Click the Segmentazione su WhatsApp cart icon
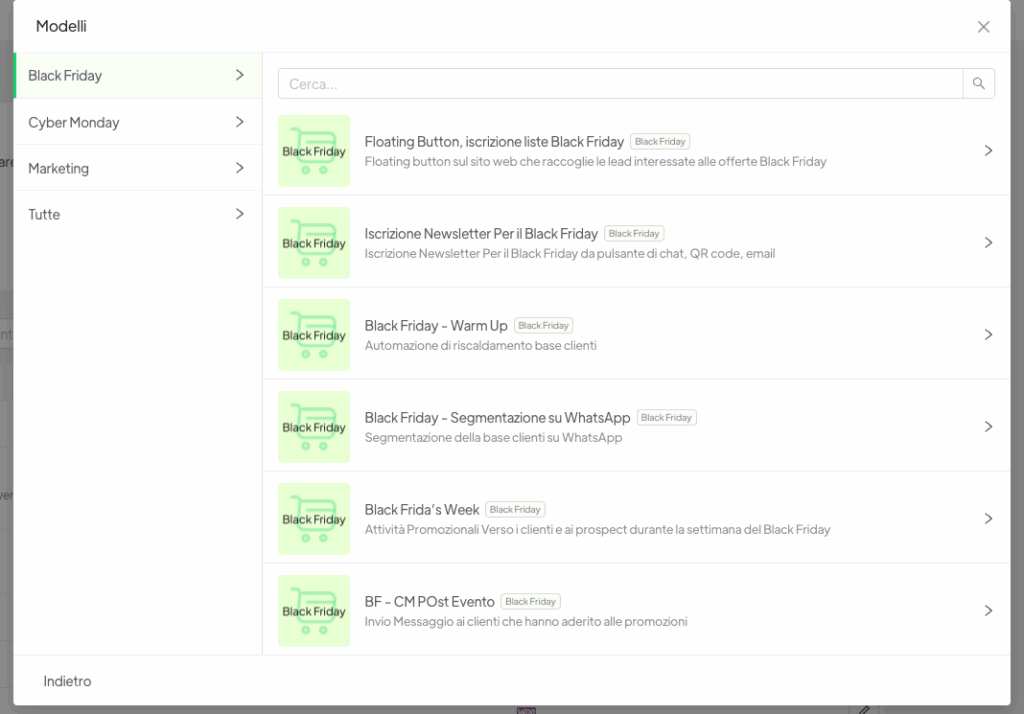The height and width of the screenshot is (714, 1024). (314, 427)
